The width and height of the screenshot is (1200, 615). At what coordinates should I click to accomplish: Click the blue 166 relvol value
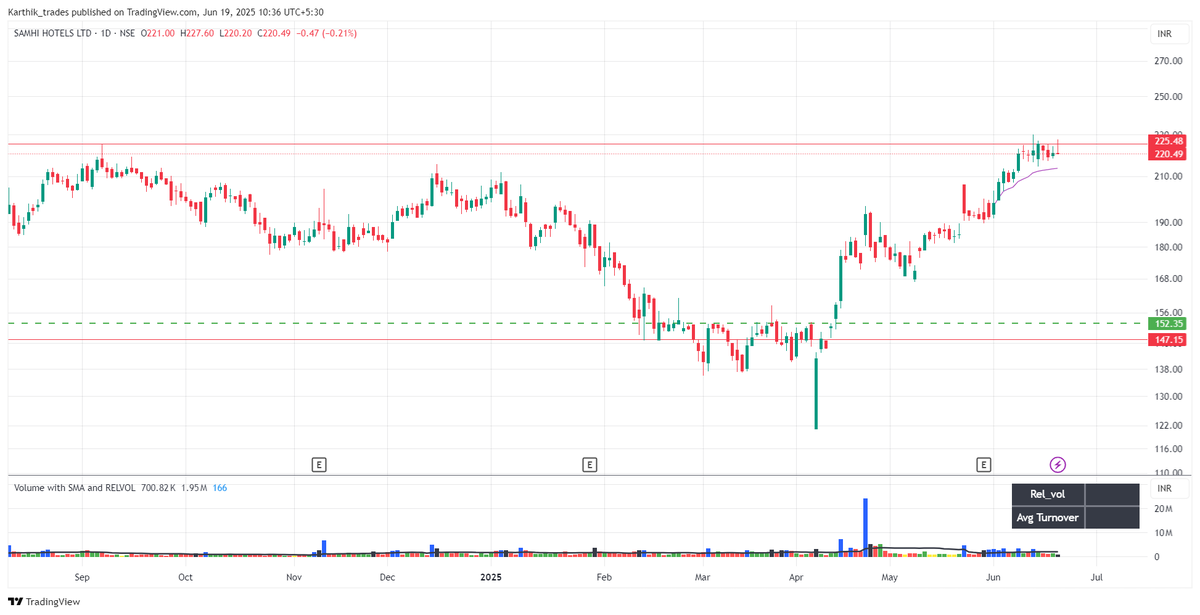[x=221, y=487]
